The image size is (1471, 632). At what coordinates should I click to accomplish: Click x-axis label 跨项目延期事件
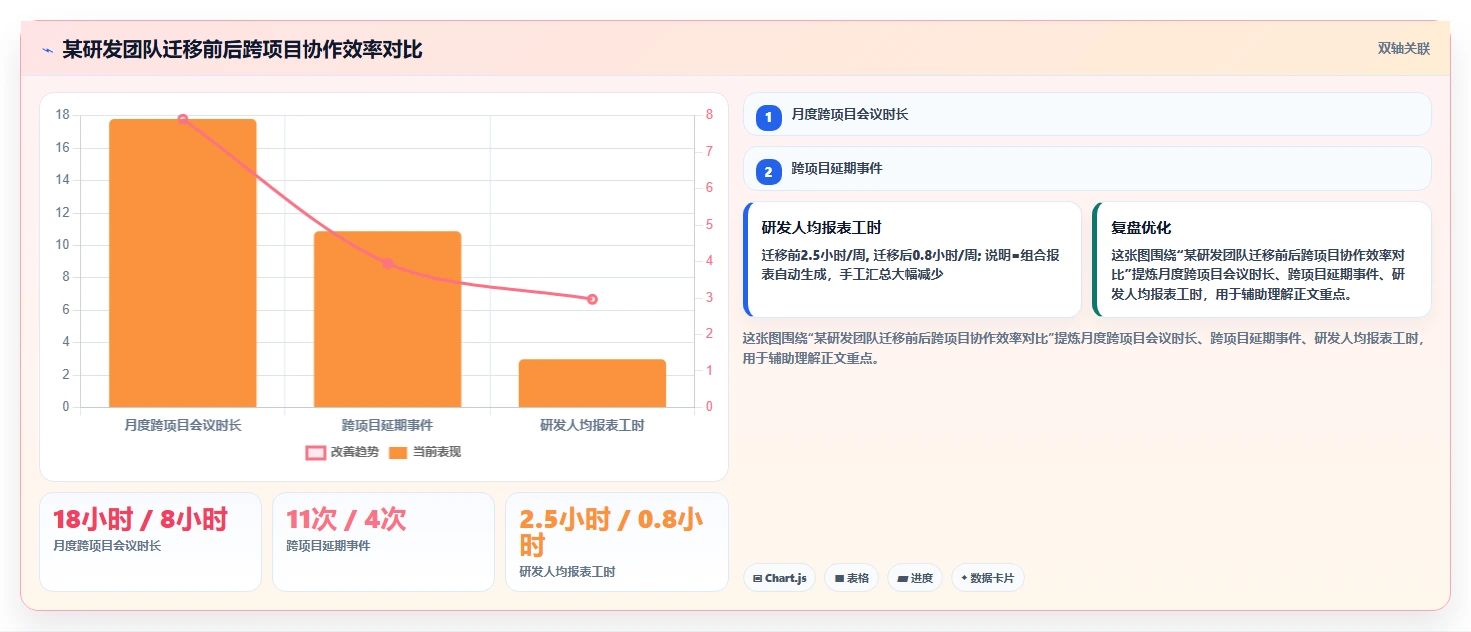pyautogui.click(x=387, y=425)
